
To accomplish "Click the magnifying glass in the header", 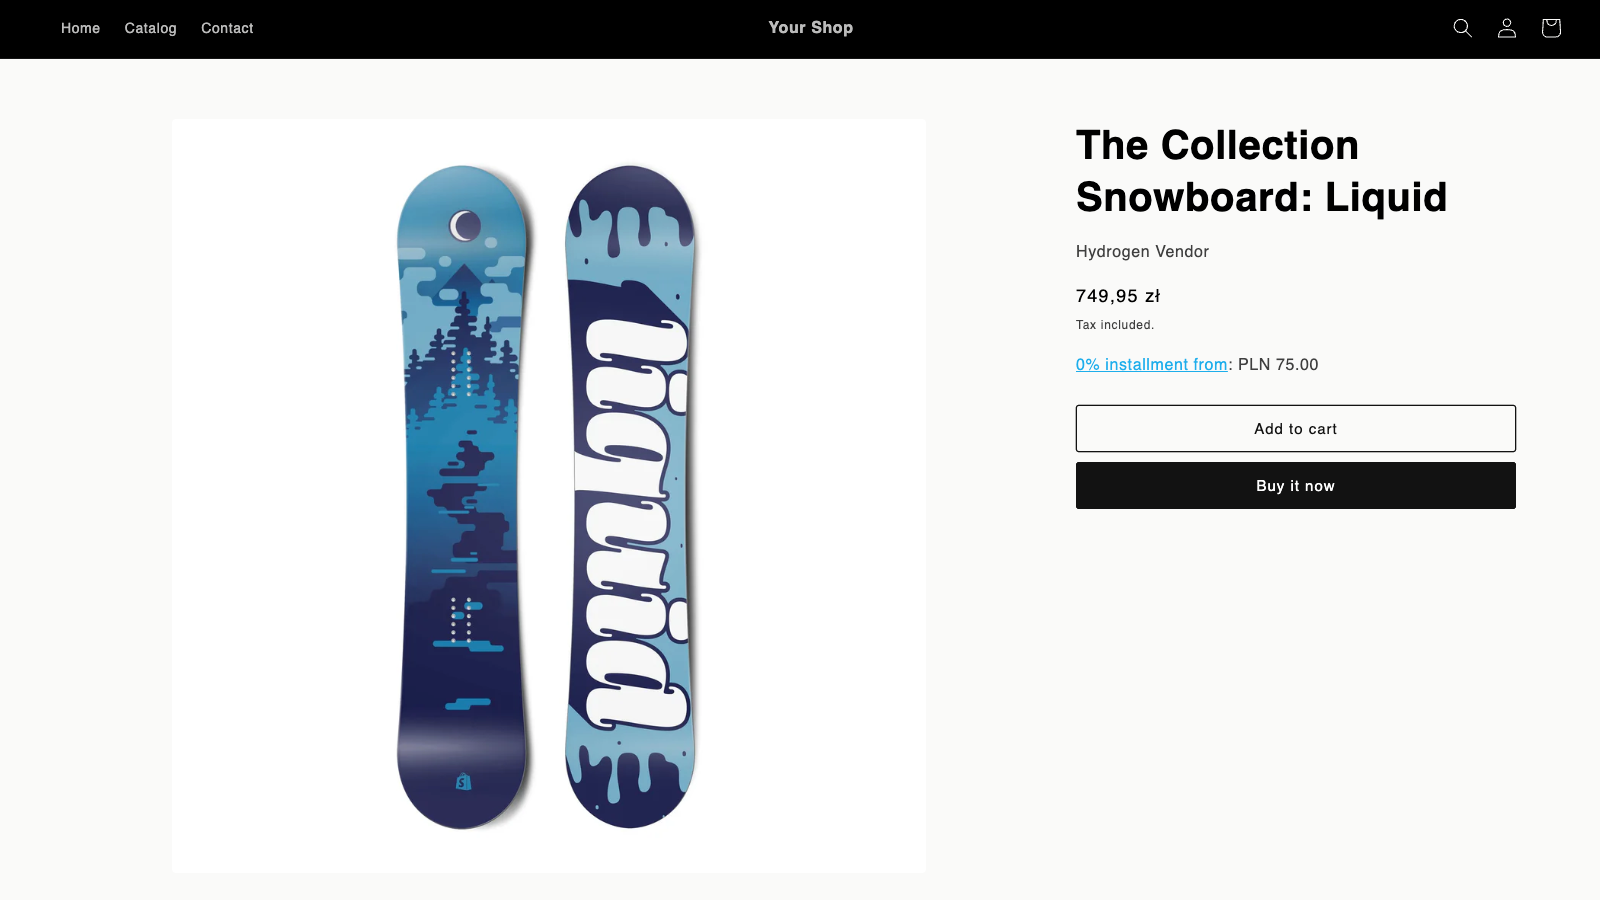I will 1462,28.
